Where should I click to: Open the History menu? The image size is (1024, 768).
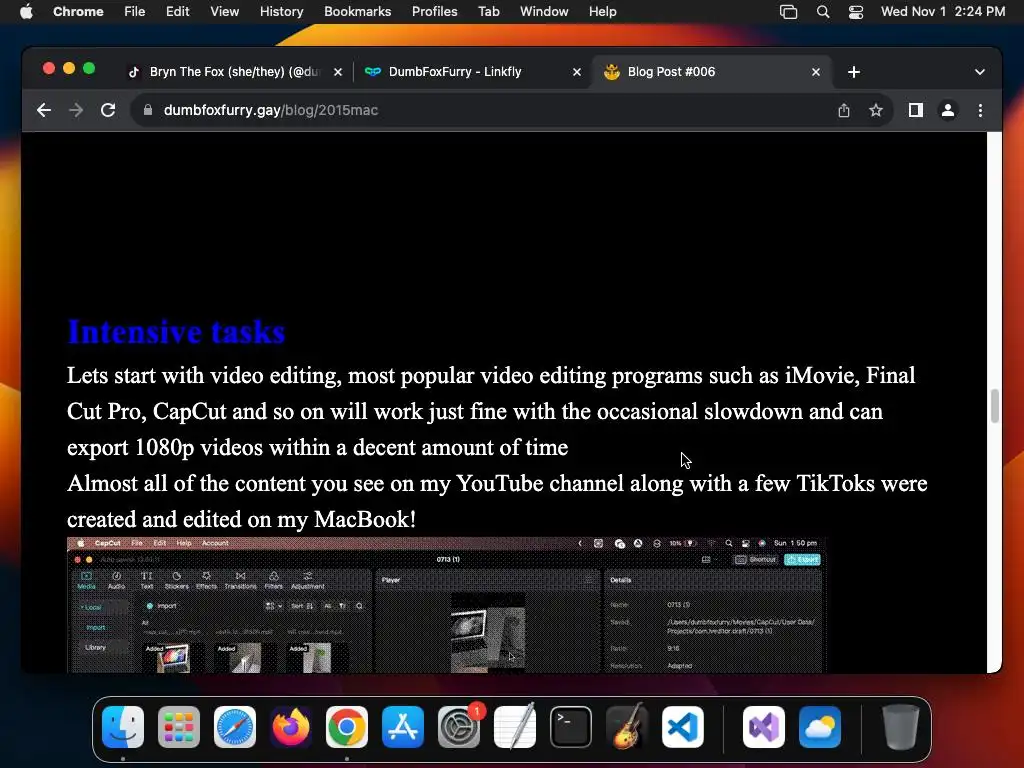(x=281, y=12)
